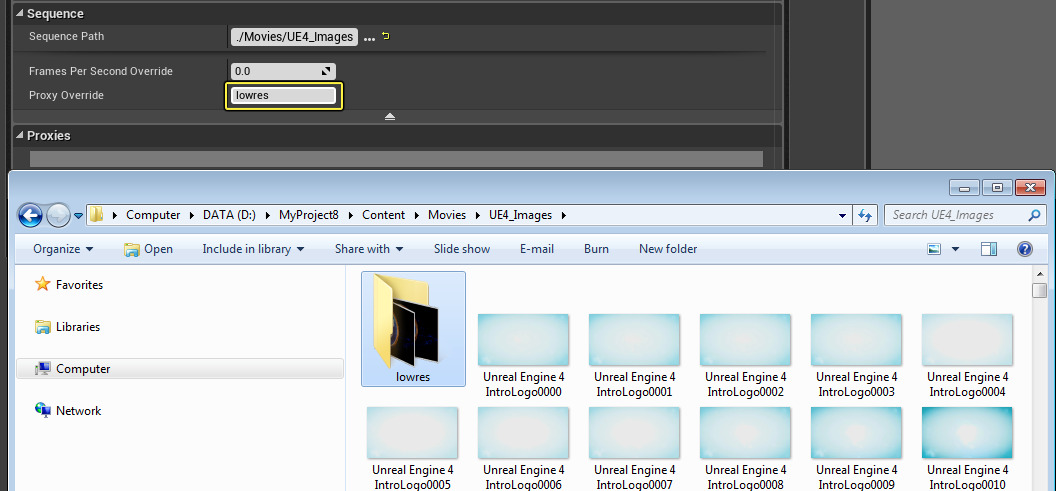
Task: Click the search magnifier in UE4_Images search box
Action: (1034, 215)
